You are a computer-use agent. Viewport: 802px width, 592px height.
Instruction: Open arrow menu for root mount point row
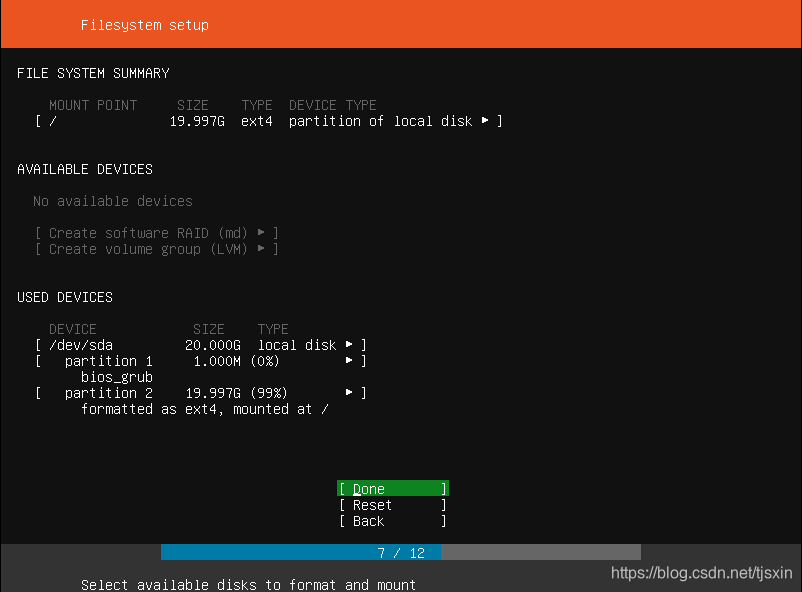[x=485, y=121]
